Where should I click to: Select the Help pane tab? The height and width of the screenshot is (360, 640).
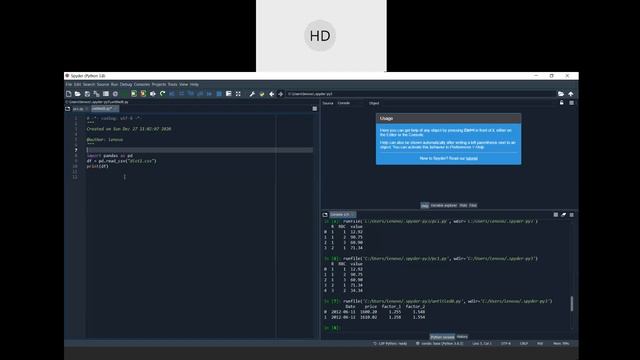pyautogui.click(x=424, y=205)
